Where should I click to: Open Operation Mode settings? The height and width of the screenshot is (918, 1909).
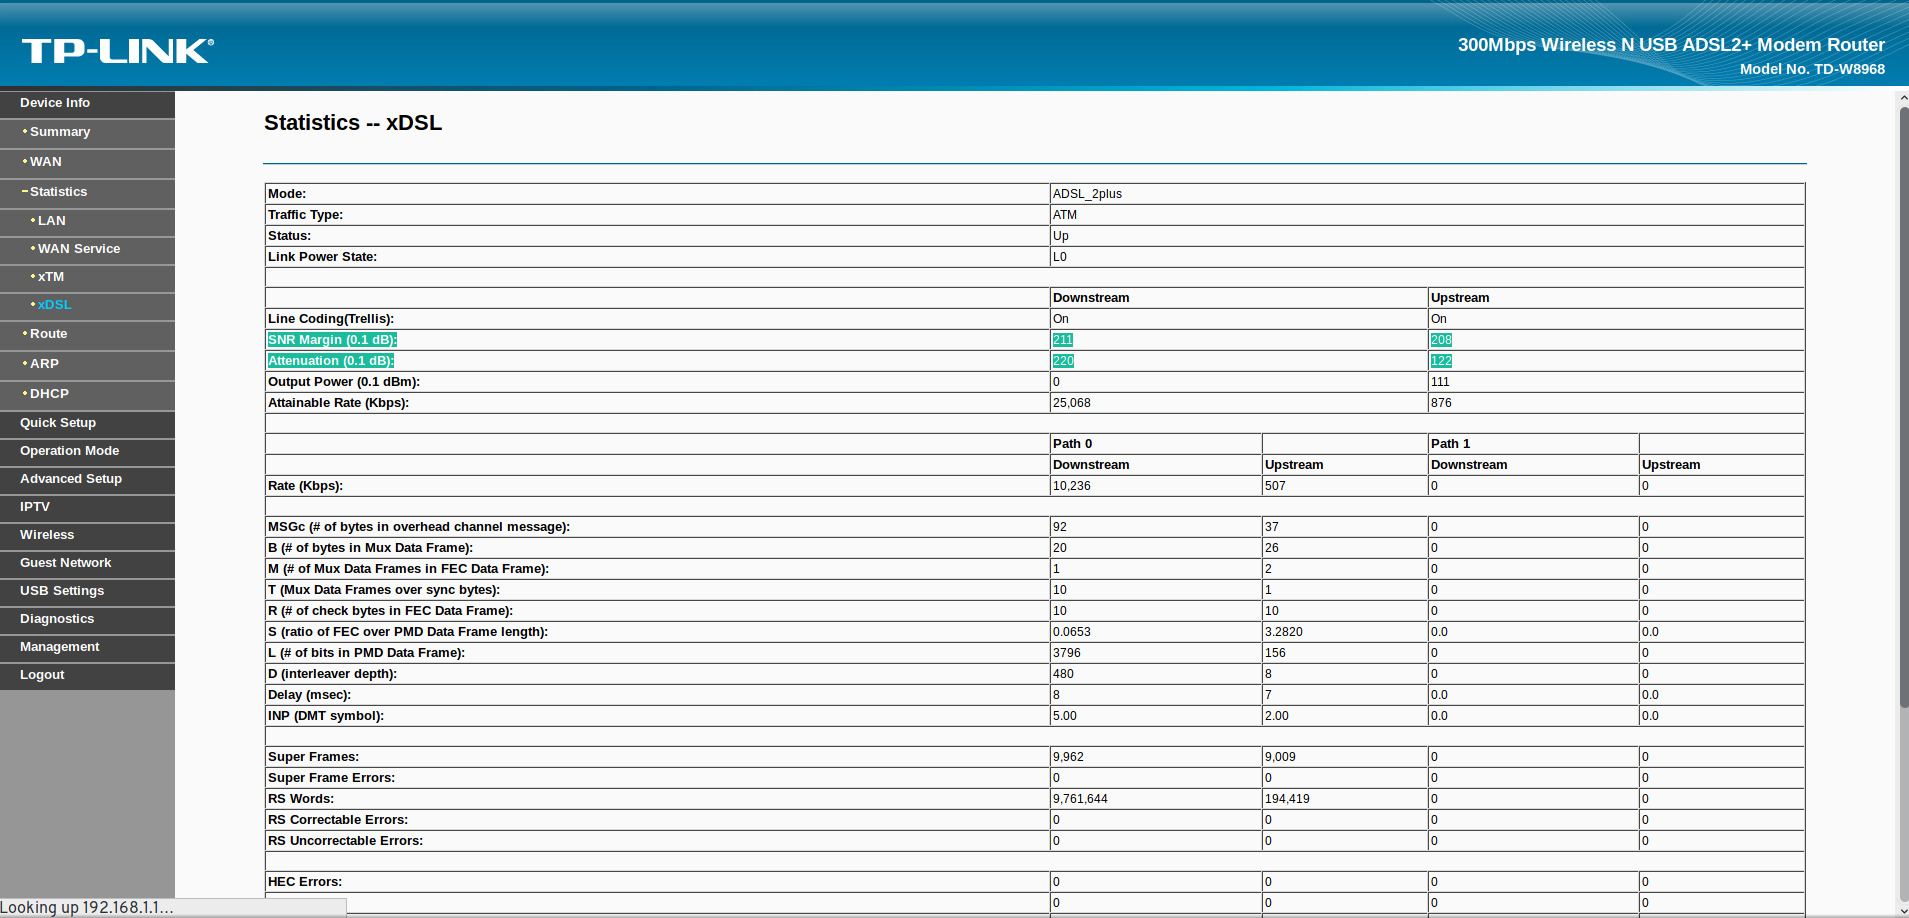[69, 451]
